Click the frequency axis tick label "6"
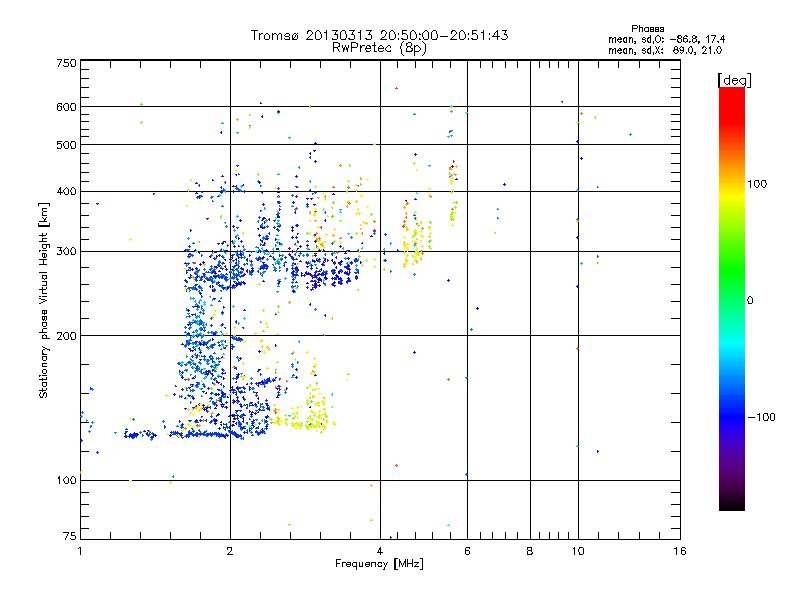This screenshot has height=600, width=800. pyautogui.click(x=467, y=551)
